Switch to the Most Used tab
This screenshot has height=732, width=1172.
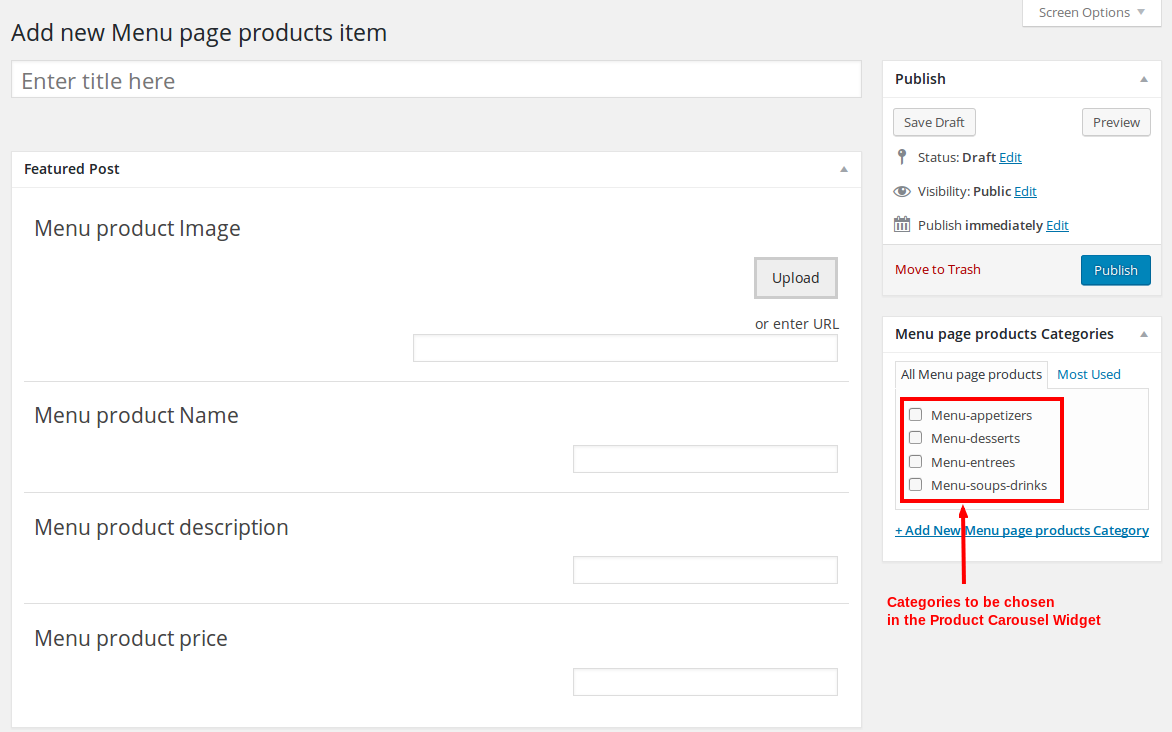[x=1088, y=374]
